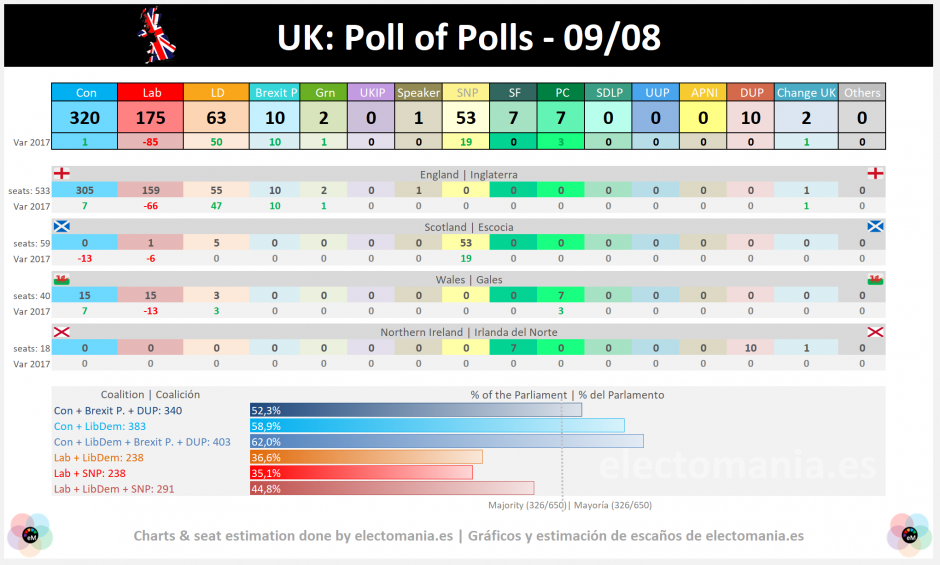Image resolution: width=940 pixels, height=565 pixels.
Task: Click the right Northern Ireland flag icon
Action: (x=875, y=332)
